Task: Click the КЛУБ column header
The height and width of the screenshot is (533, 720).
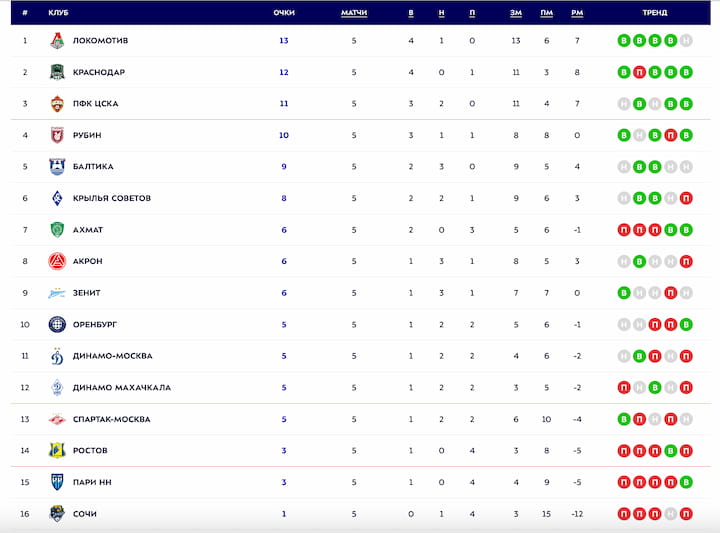Action: [x=58, y=13]
